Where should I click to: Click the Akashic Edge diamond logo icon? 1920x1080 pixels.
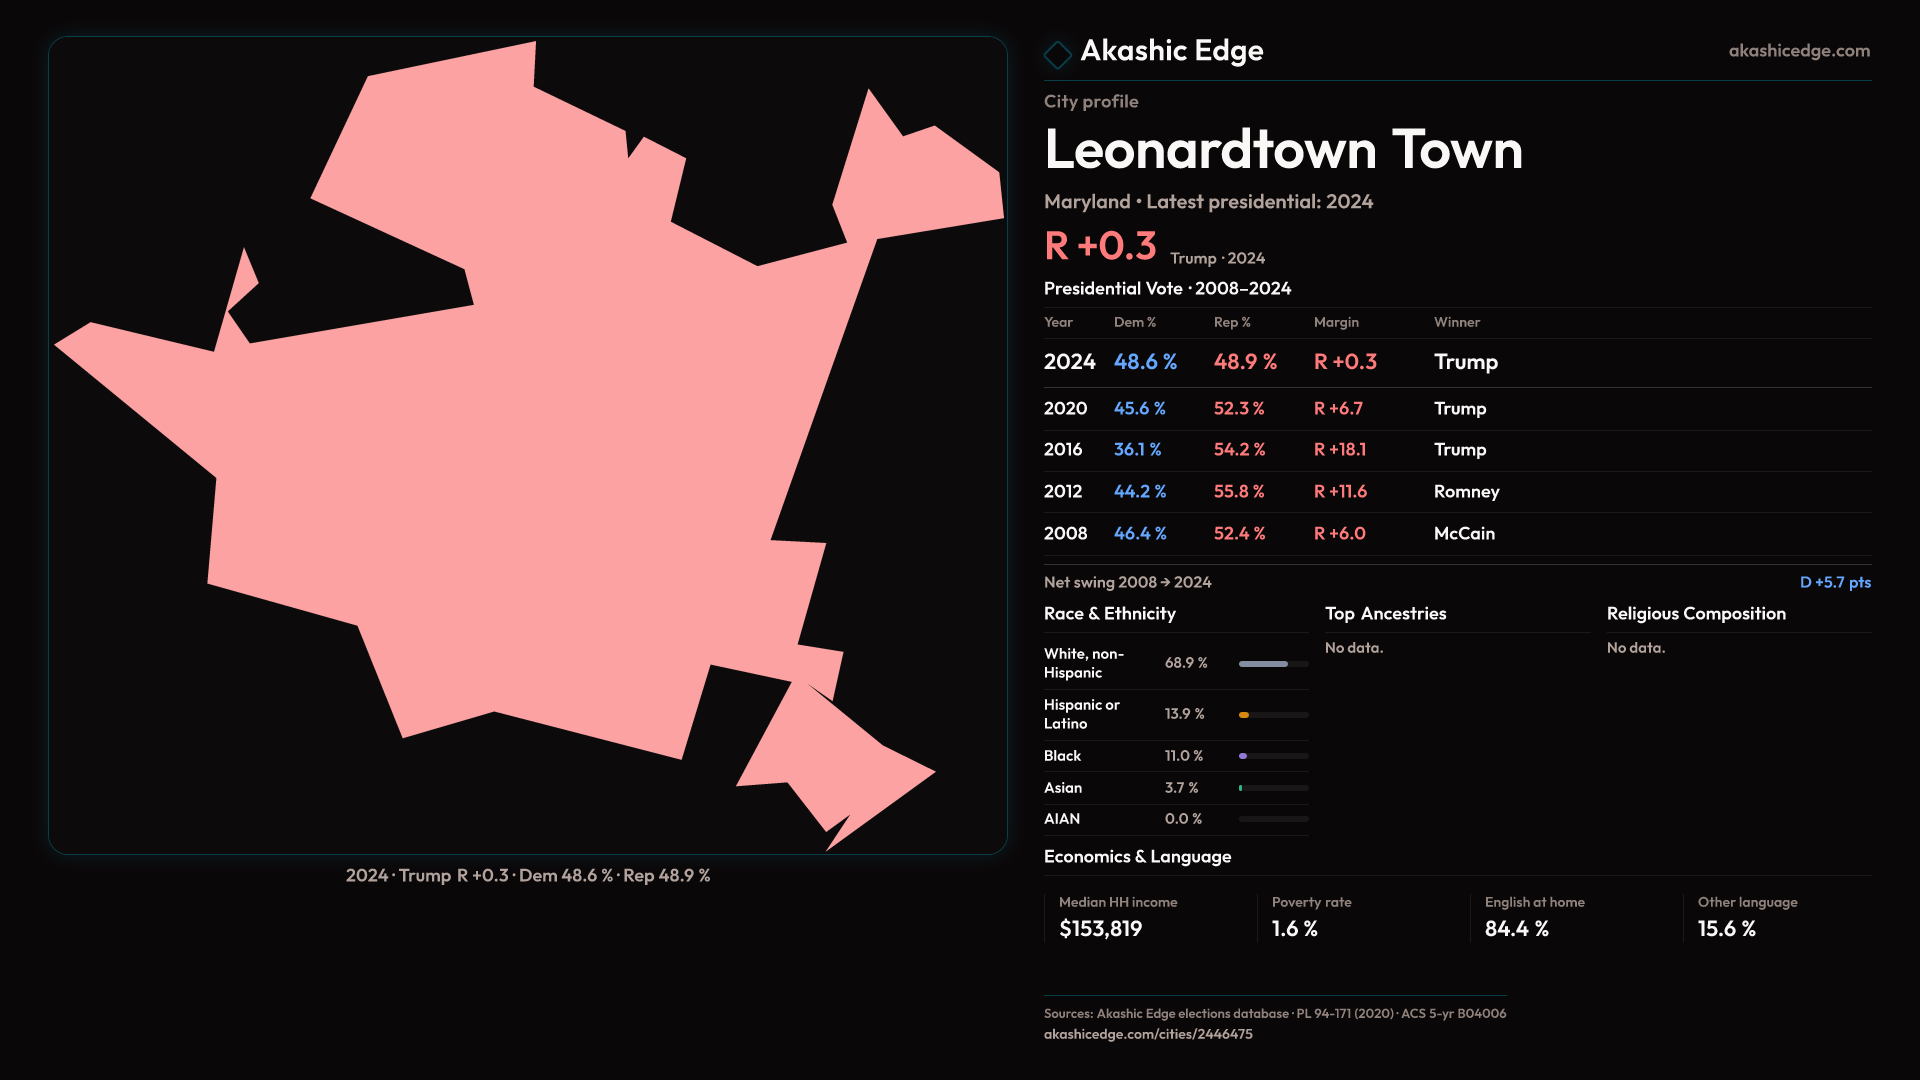[x=1057, y=54]
